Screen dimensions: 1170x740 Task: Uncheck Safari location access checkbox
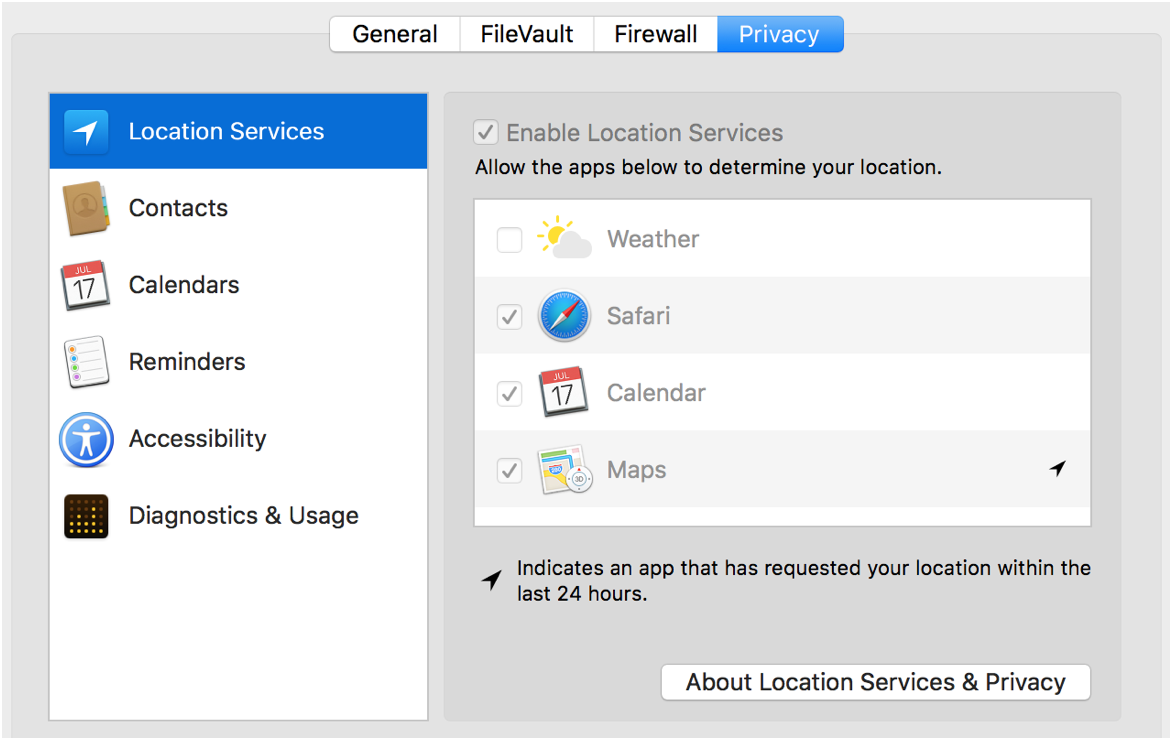tap(510, 316)
